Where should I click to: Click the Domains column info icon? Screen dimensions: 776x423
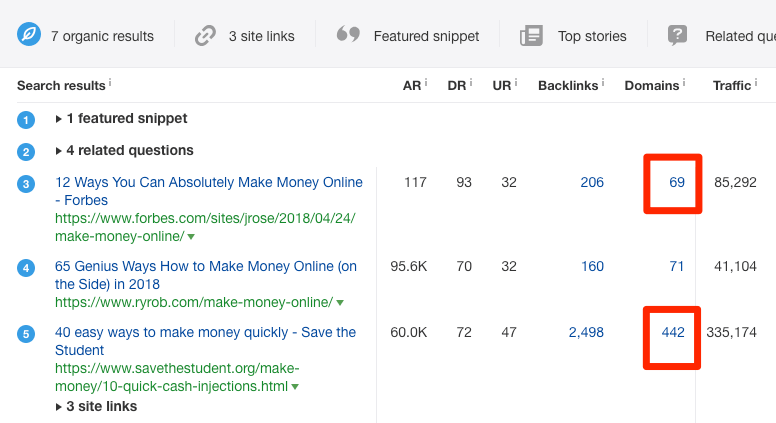(683, 82)
